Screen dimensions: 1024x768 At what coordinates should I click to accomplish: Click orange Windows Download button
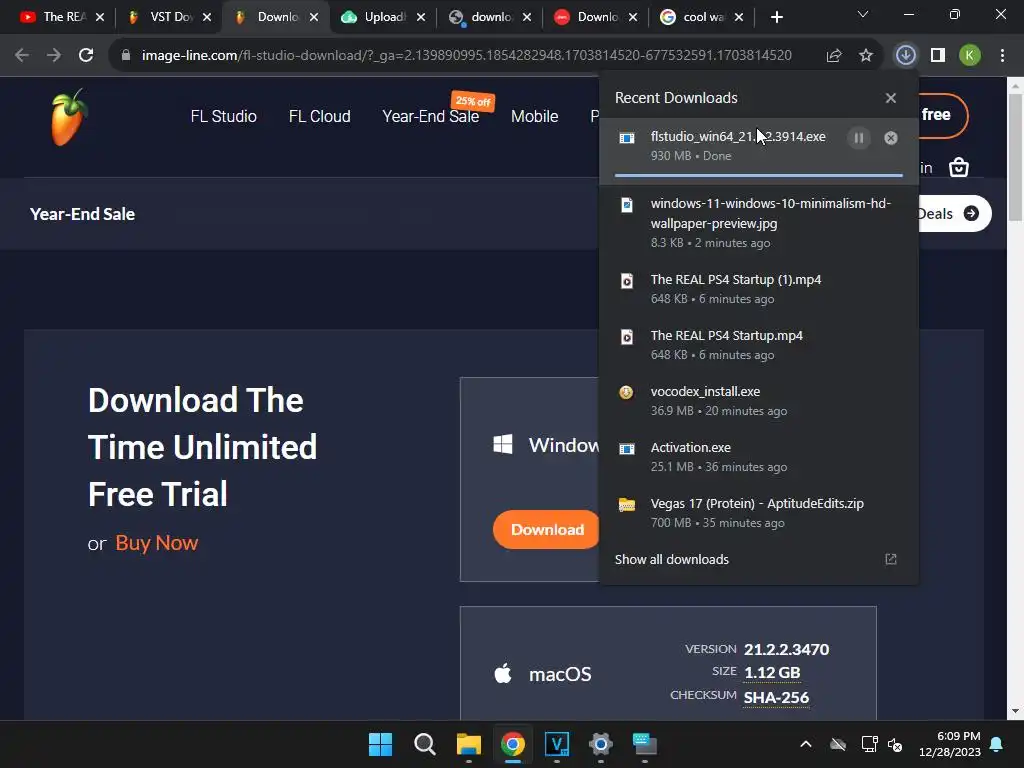(547, 530)
